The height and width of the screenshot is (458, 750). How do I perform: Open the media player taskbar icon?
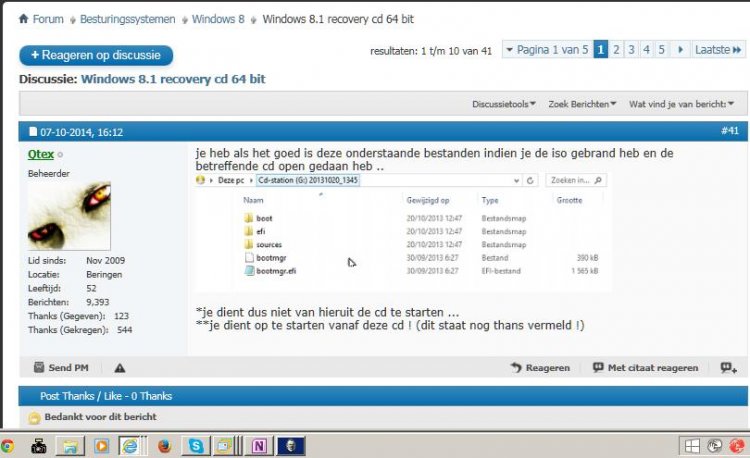(x=101, y=447)
